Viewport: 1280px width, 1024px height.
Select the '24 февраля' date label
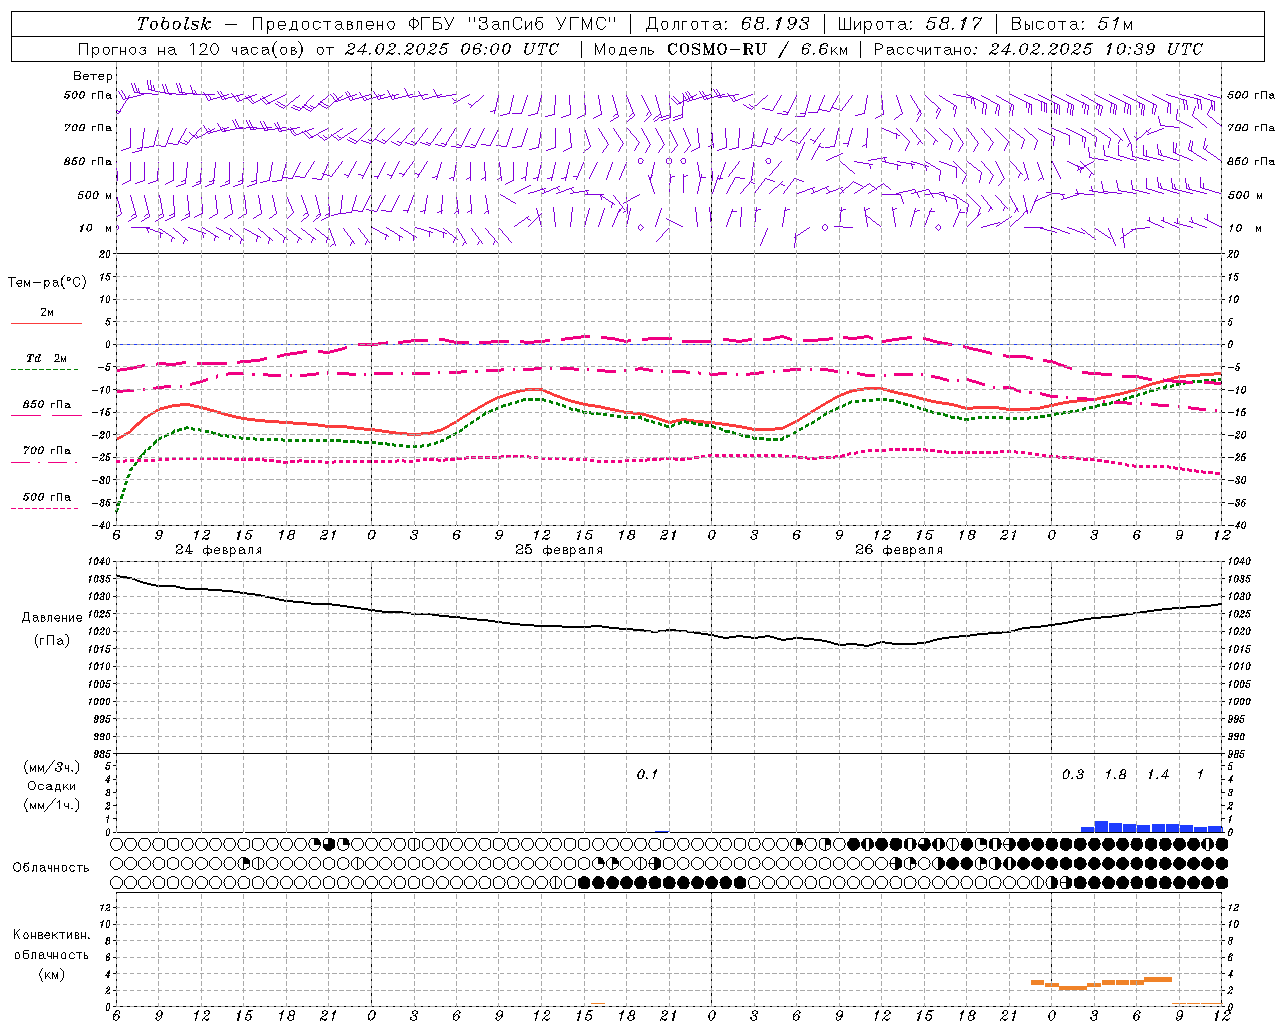[x=219, y=550]
